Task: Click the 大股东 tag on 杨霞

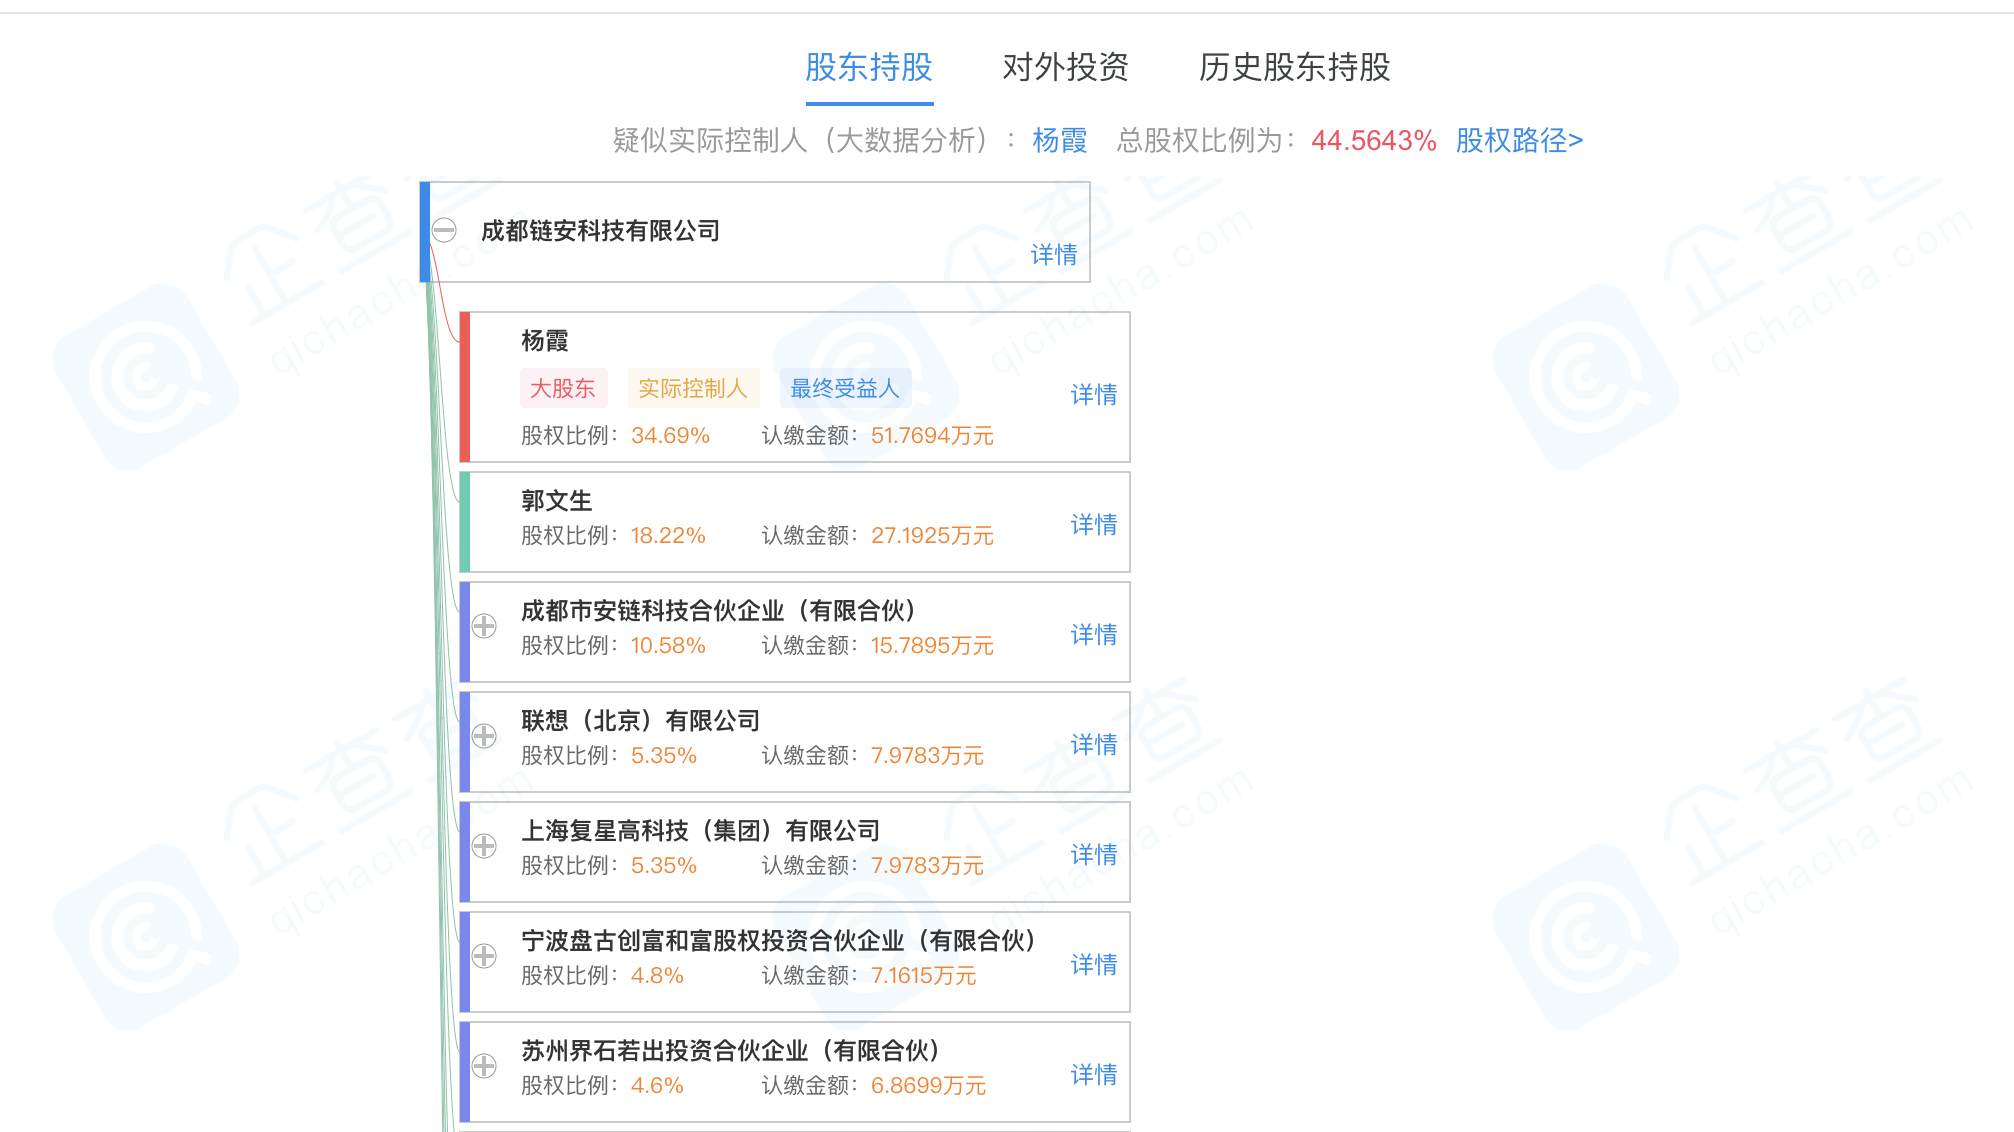Action: pos(563,388)
